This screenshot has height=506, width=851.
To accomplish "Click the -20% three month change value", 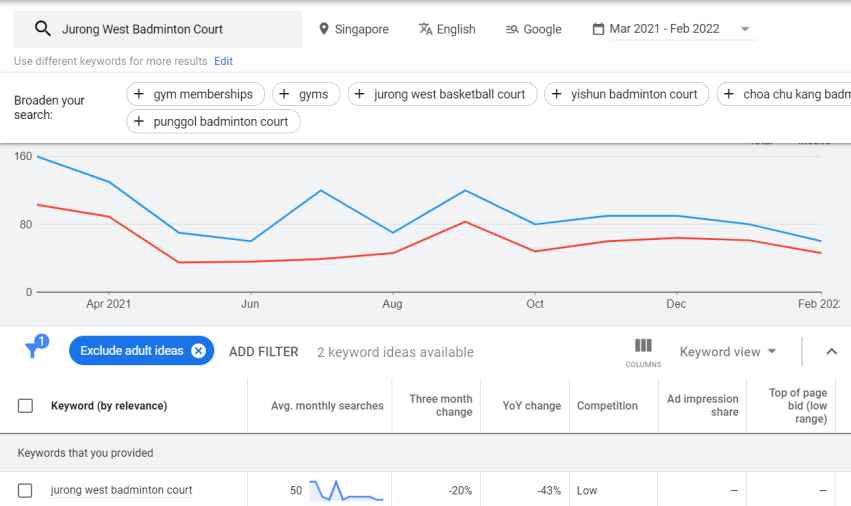I will tap(460, 490).
